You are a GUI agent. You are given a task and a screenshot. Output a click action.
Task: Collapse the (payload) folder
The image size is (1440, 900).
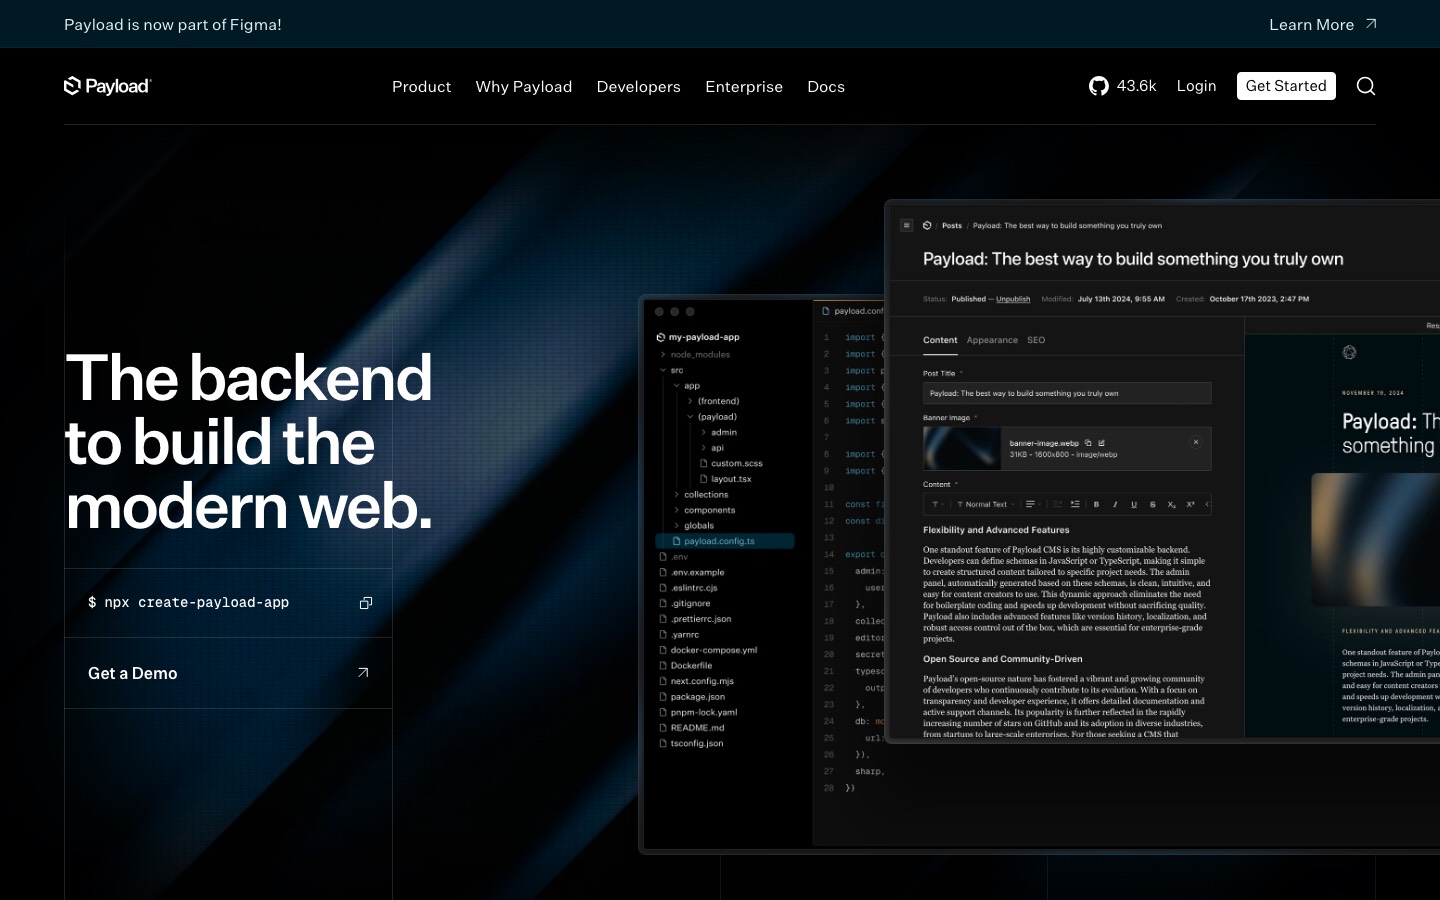pyautogui.click(x=711, y=417)
